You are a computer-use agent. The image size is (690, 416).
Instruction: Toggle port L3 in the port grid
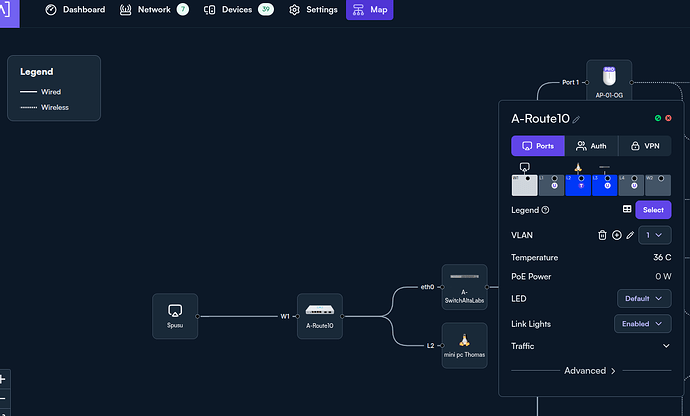pyautogui.click(x=605, y=185)
